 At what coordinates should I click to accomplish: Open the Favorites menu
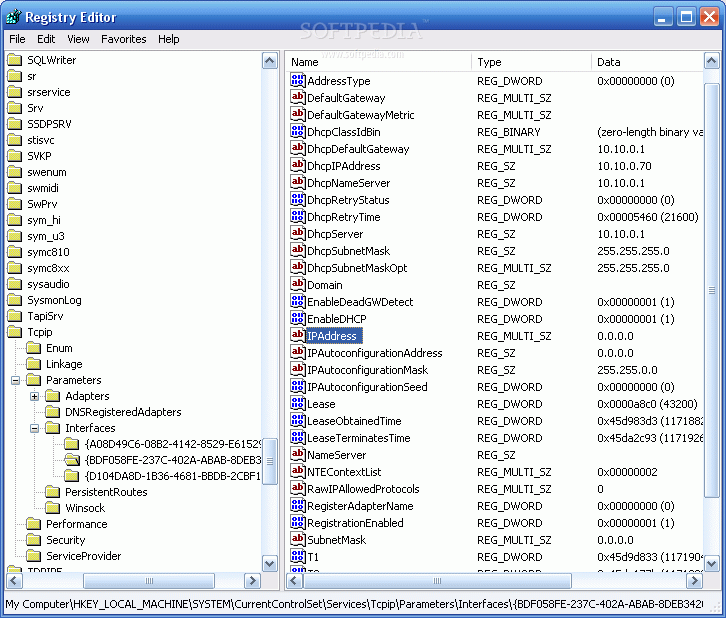click(123, 39)
